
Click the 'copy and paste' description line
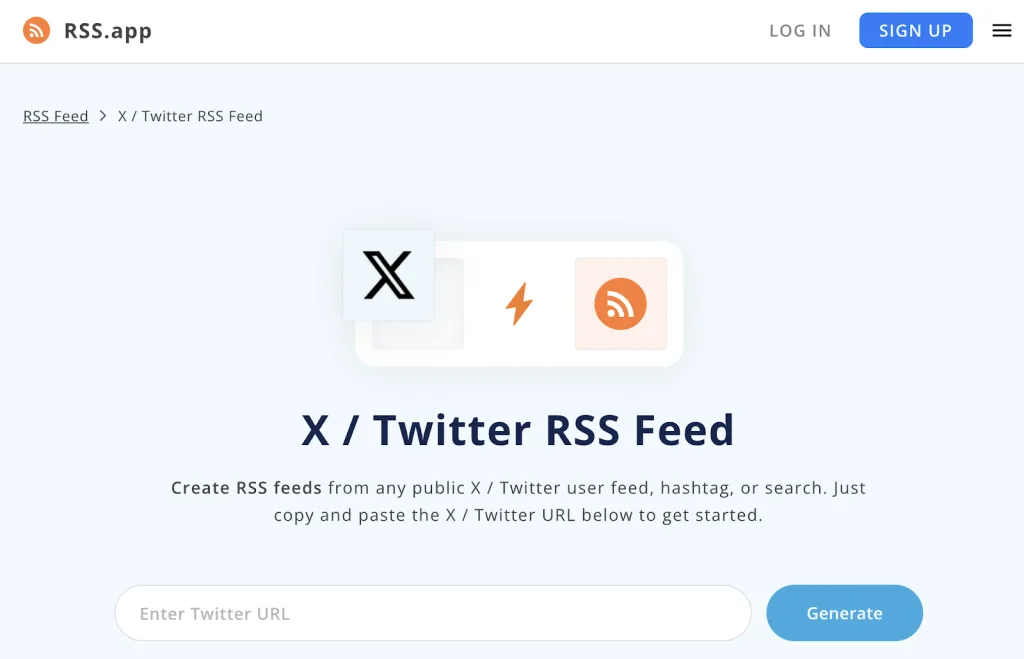(518, 515)
